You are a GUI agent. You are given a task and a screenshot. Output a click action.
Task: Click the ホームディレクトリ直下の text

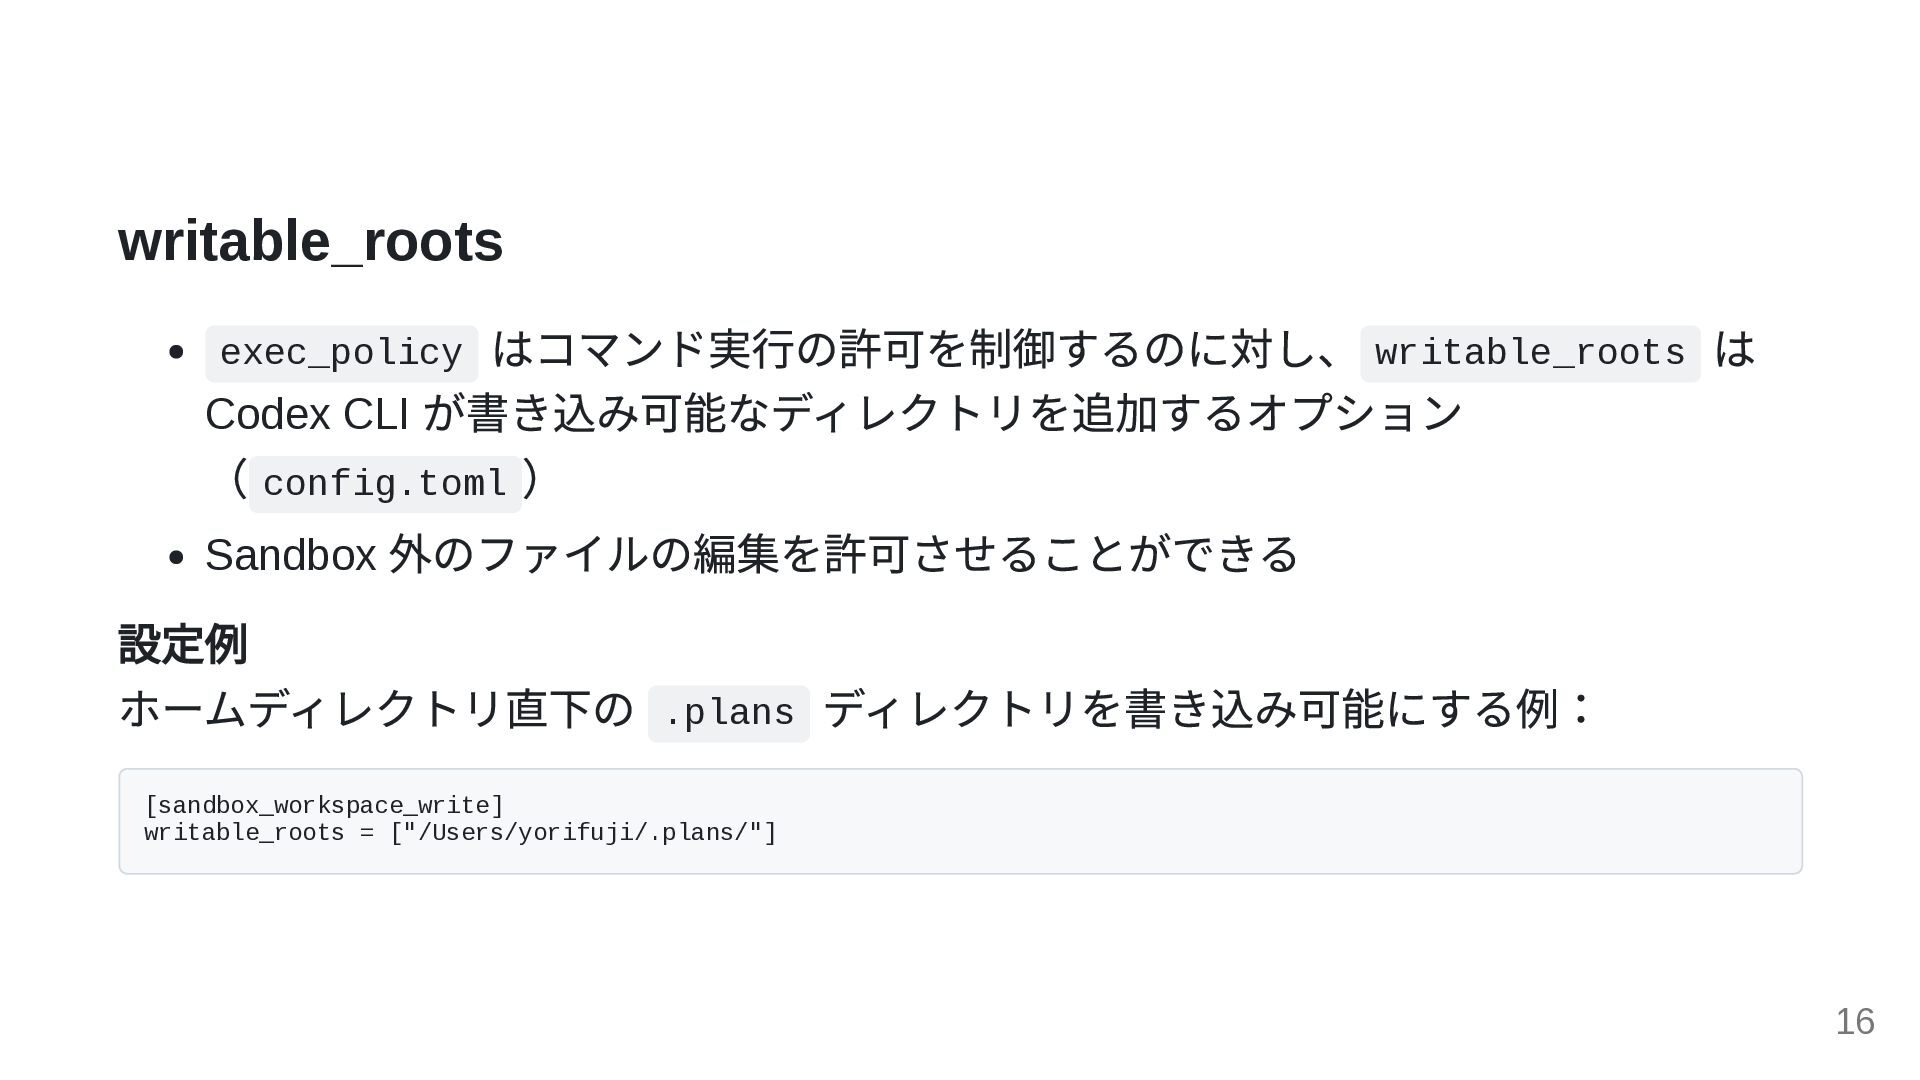pos(376,710)
